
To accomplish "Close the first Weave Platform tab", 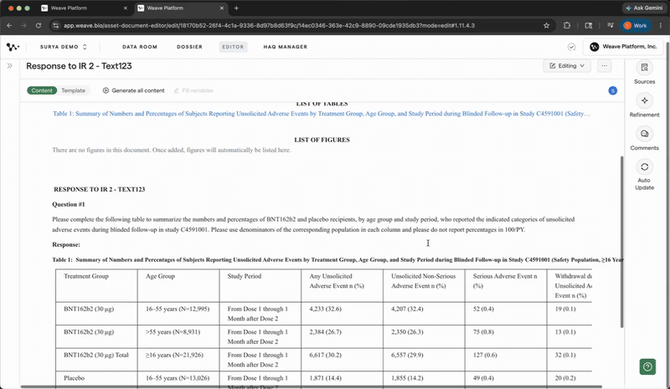I will pyautogui.click(x=125, y=8).
